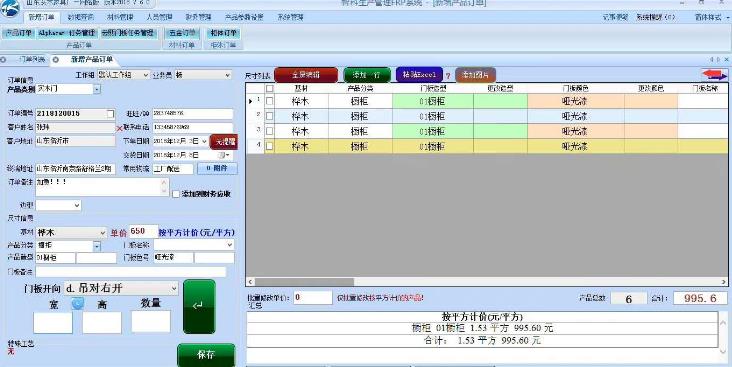Click the 五金订单 ribbon button
This screenshot has height=367, width=732.
click(183, 33)
